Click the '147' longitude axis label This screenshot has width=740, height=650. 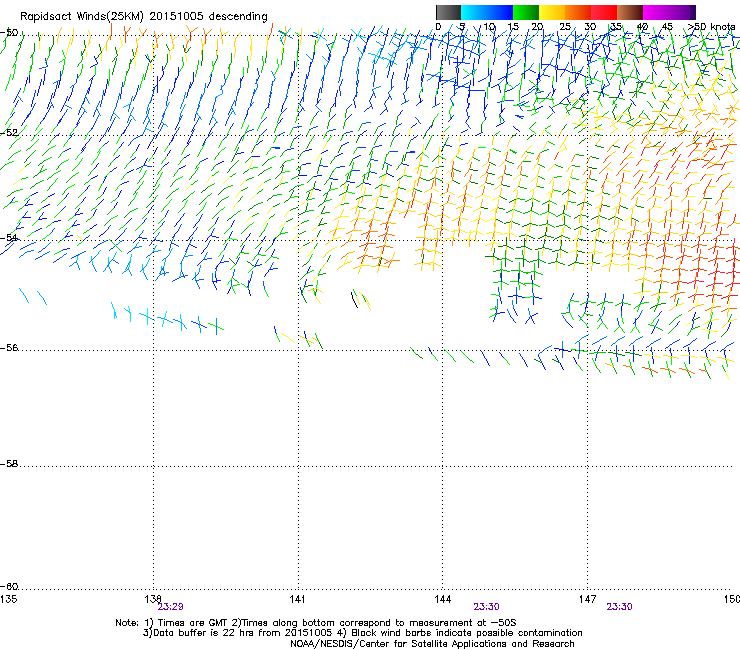[588, 599]
